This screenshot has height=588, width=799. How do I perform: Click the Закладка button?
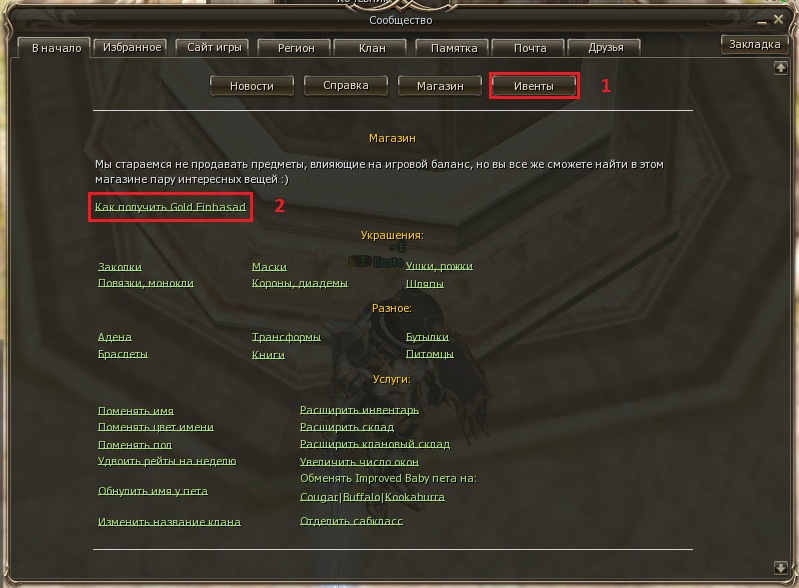click(x=755, y=44)
